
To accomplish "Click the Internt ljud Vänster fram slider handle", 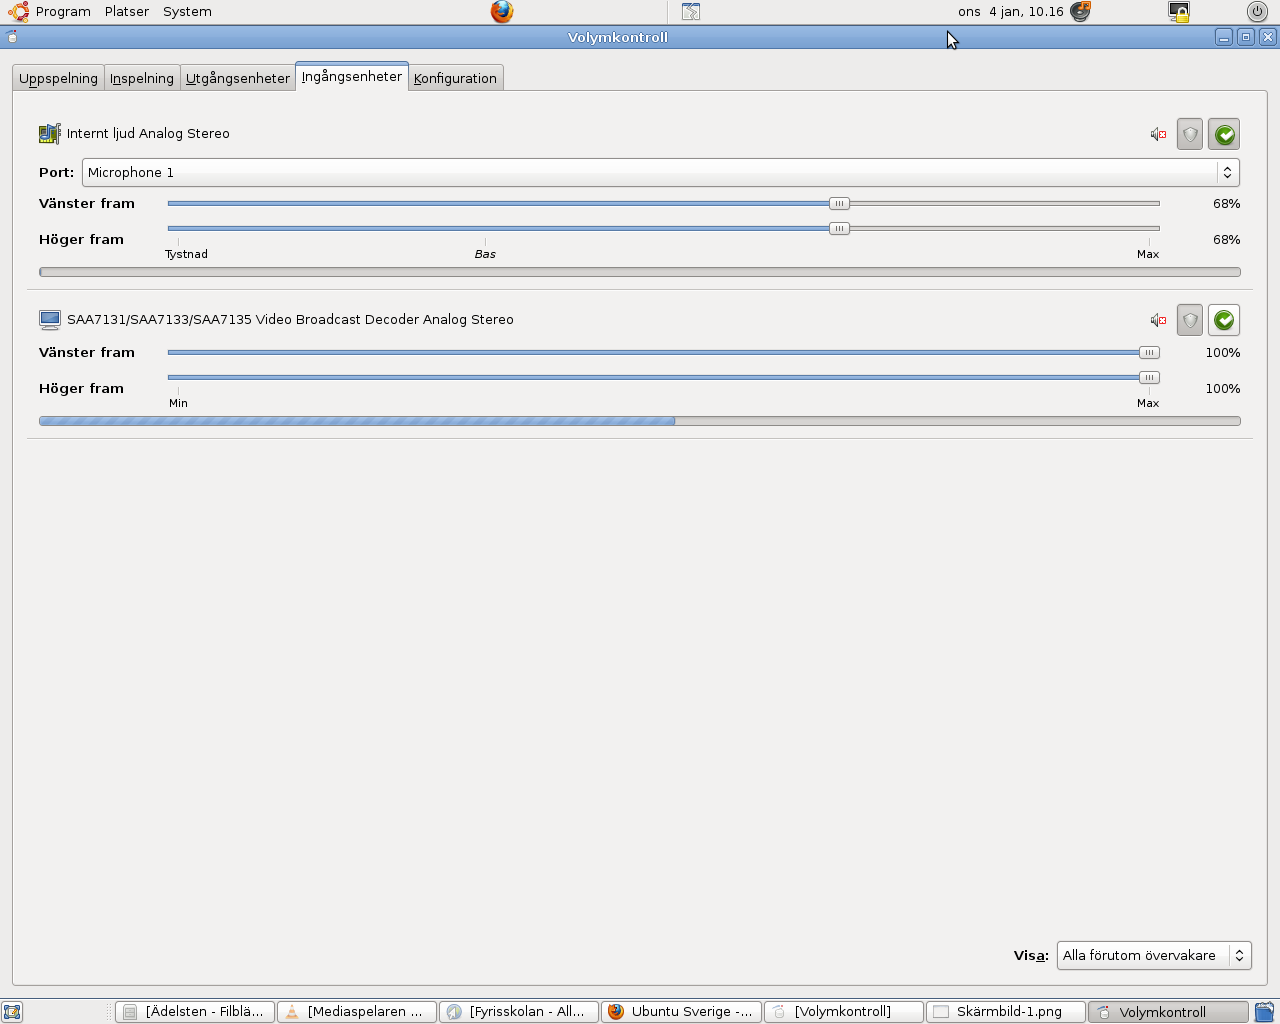I will [839, 203].
